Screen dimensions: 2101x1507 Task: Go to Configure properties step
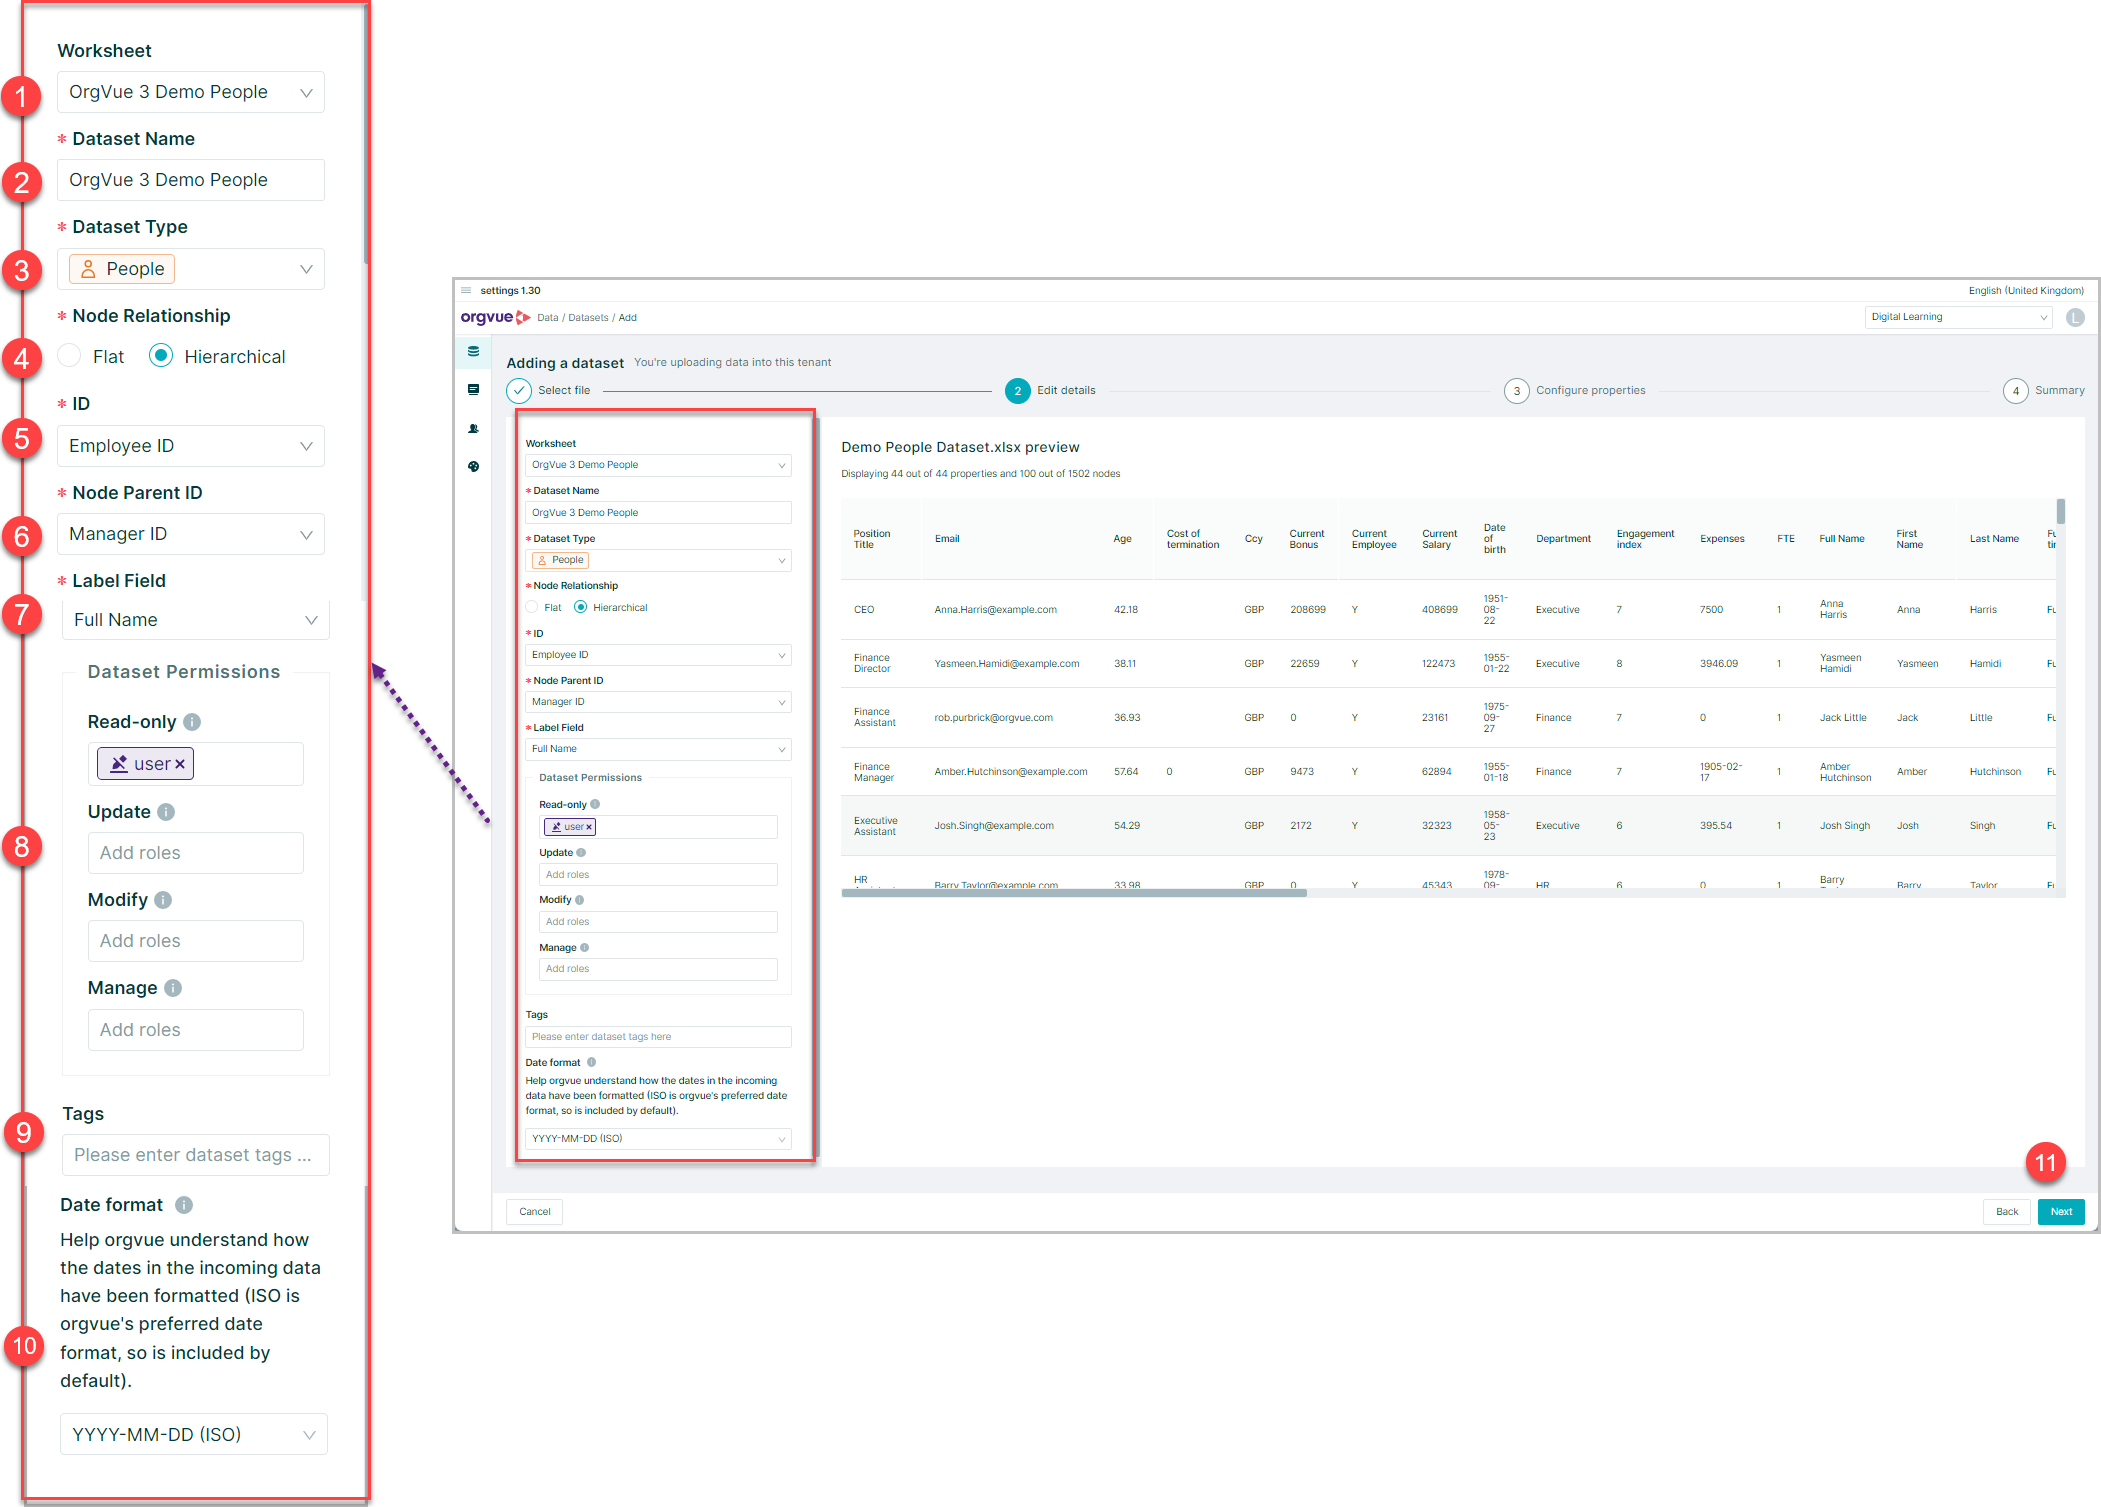click(x=1575, y=390)
